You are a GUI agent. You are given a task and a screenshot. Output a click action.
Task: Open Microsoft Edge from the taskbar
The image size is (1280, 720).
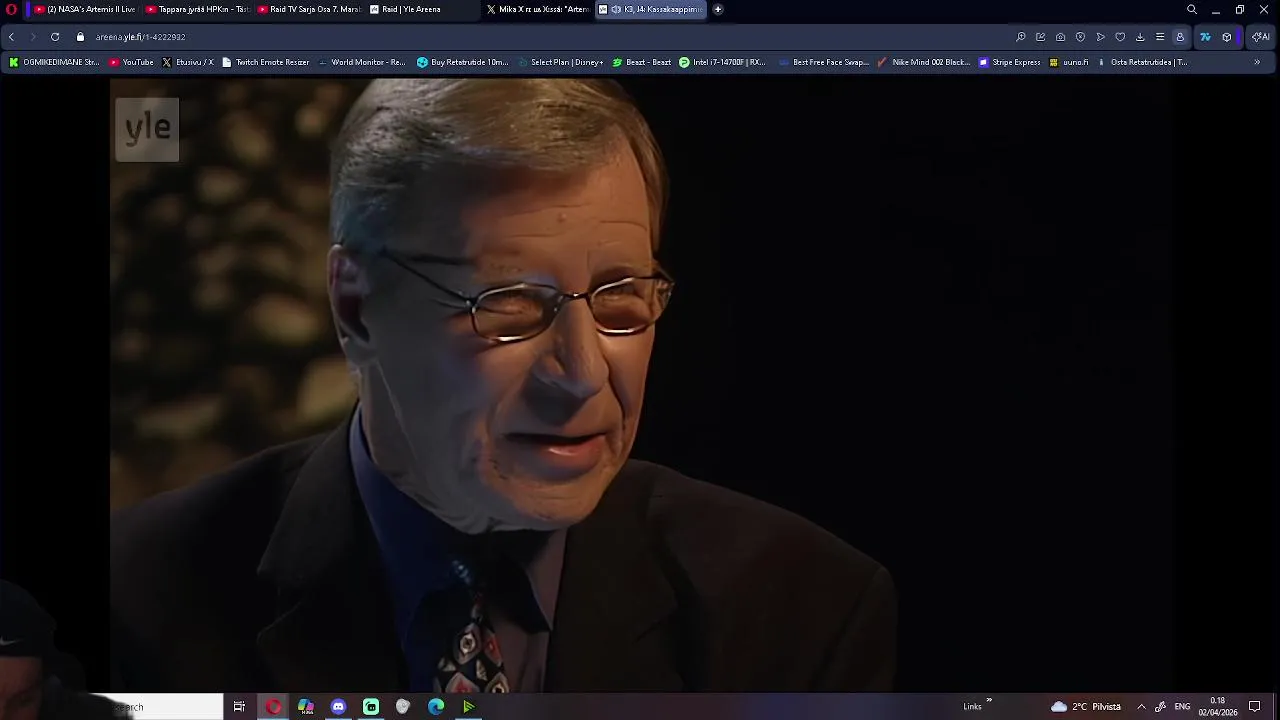436,707
